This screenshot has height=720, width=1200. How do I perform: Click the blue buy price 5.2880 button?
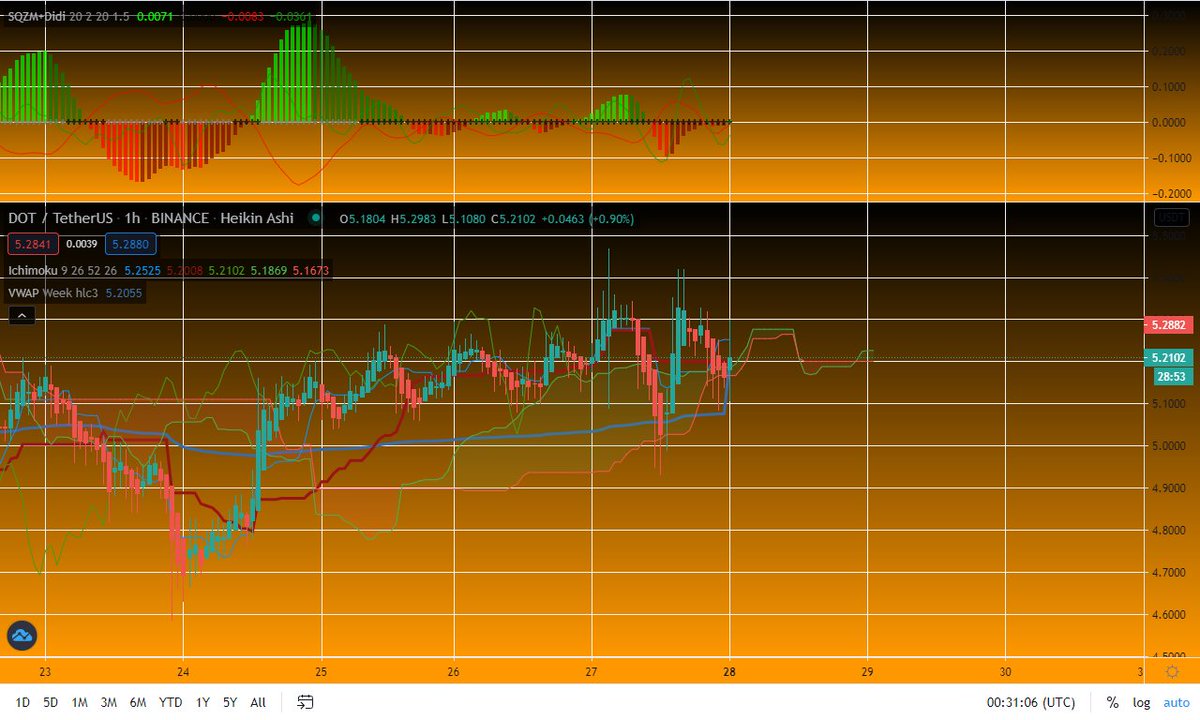coord(132,243)
